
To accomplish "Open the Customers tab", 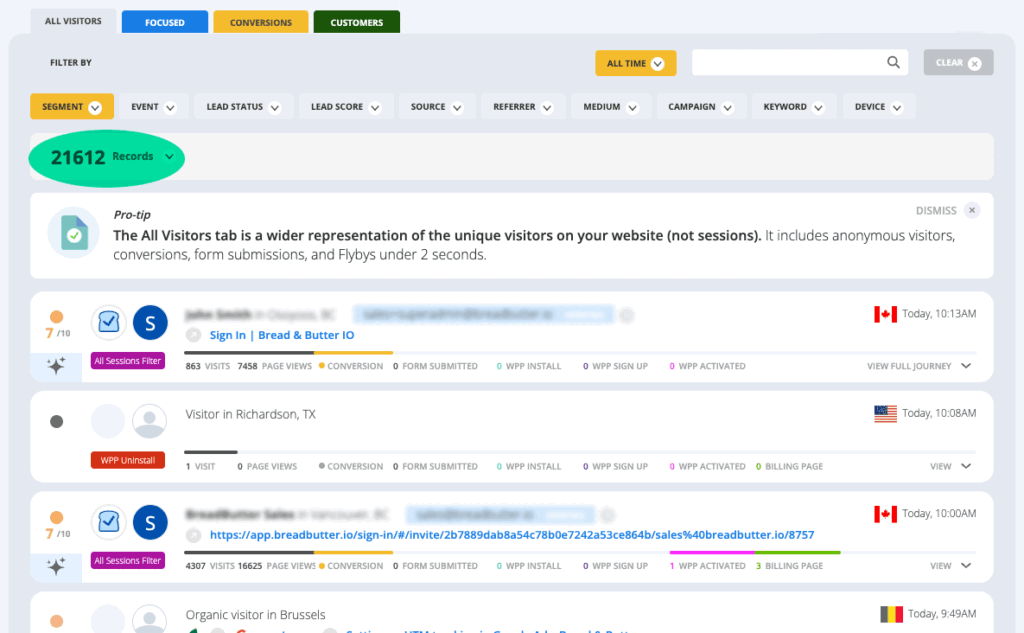I will pos(356,22).
